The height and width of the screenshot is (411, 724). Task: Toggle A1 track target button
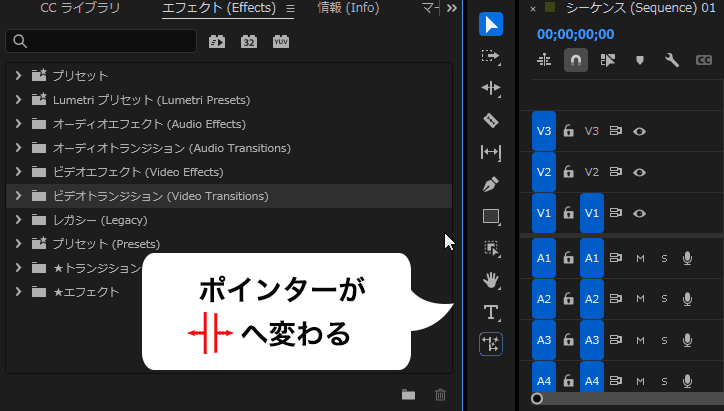tap(591, 258)
